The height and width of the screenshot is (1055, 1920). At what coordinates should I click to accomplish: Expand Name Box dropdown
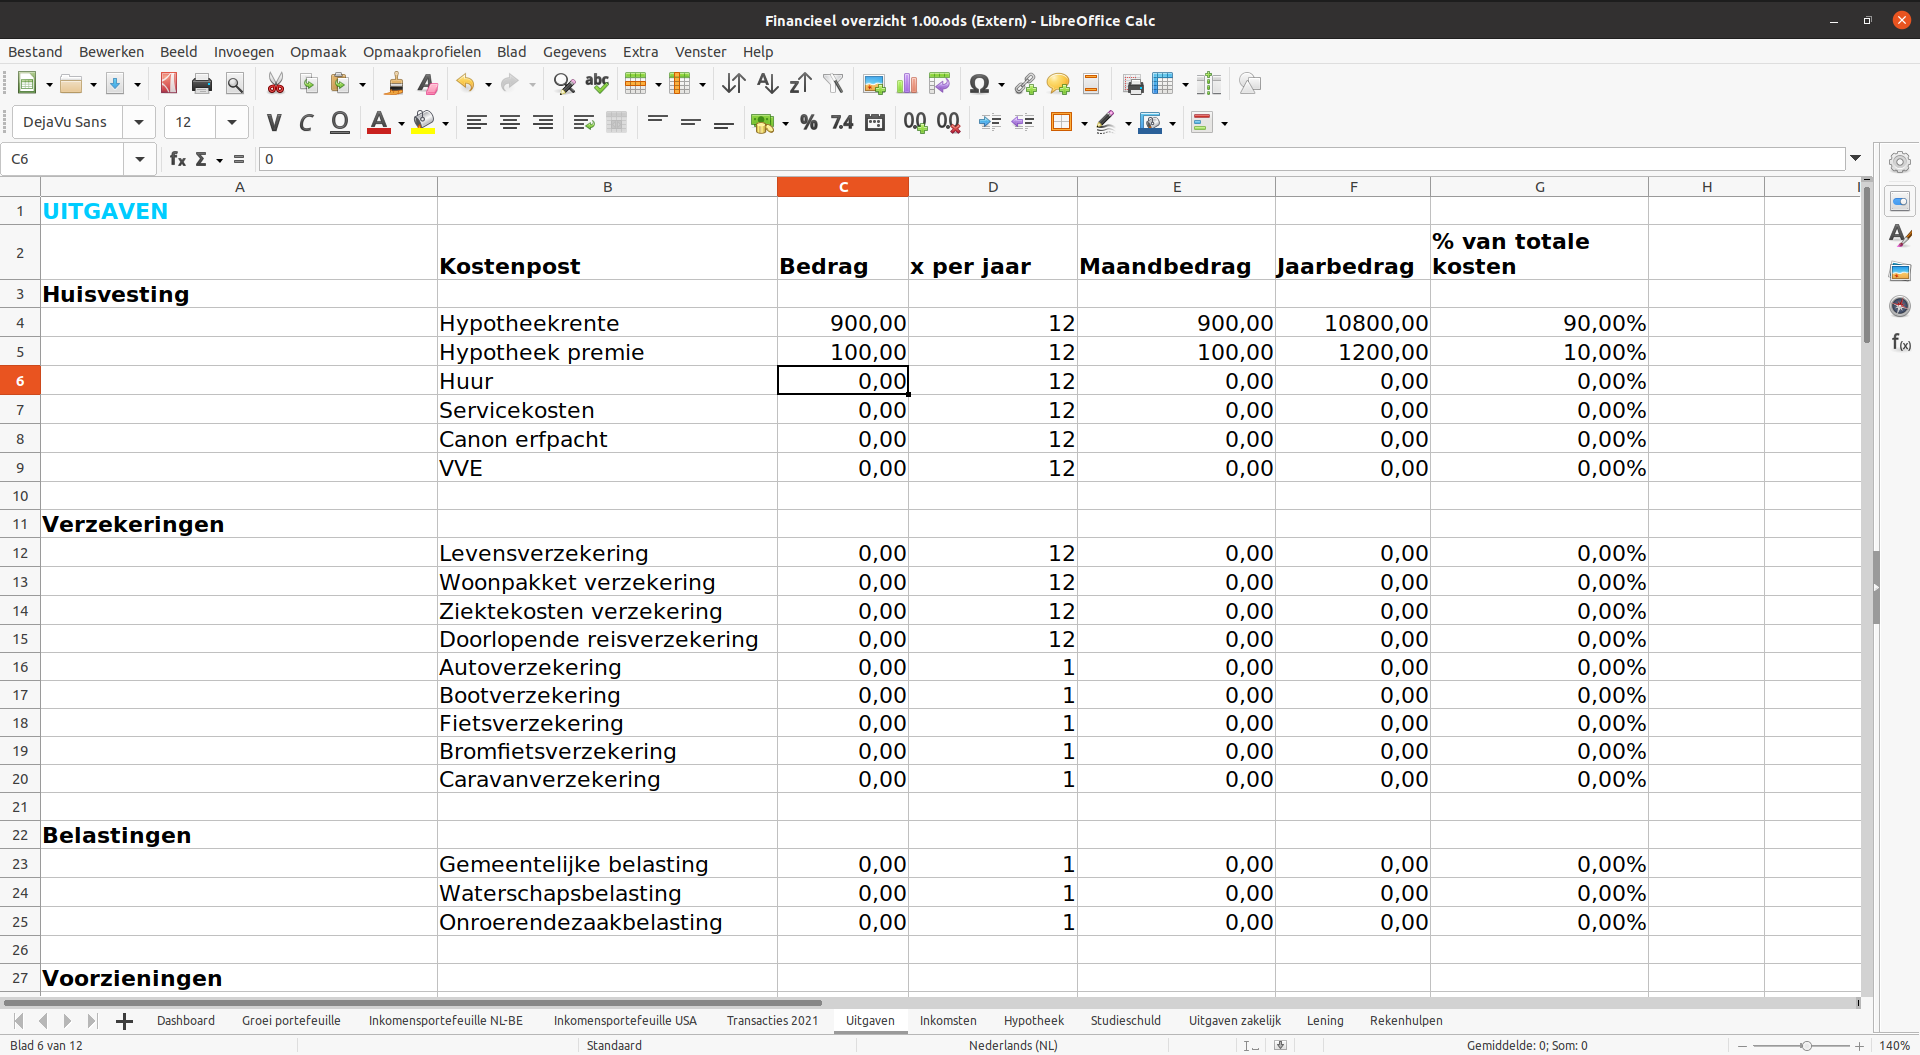click(140, 159)
